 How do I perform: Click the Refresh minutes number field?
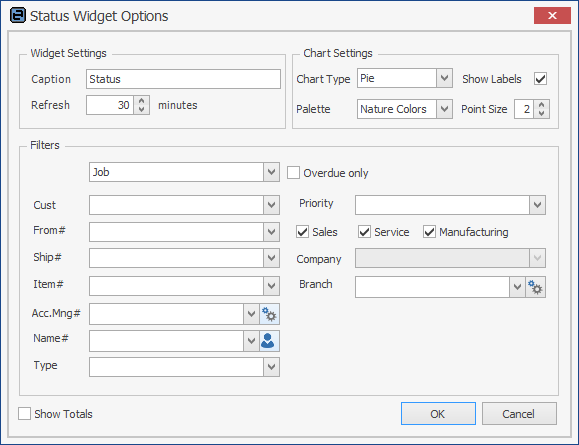pos(110,105)
